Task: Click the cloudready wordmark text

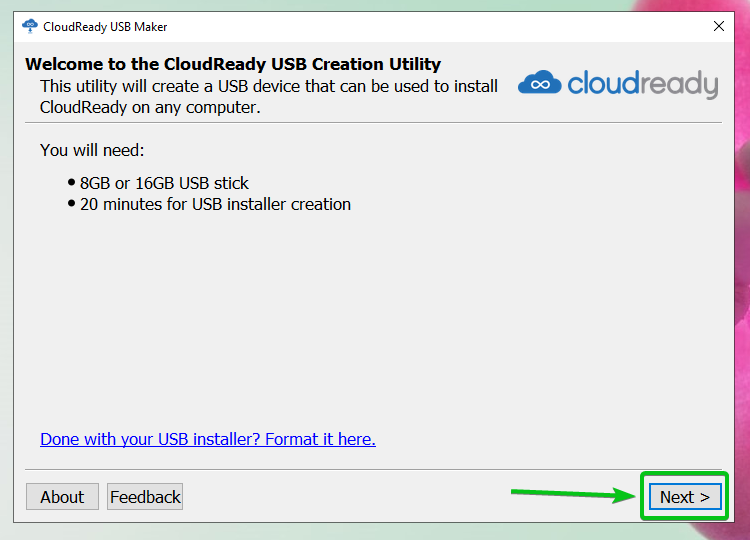Action: [643, 84]
